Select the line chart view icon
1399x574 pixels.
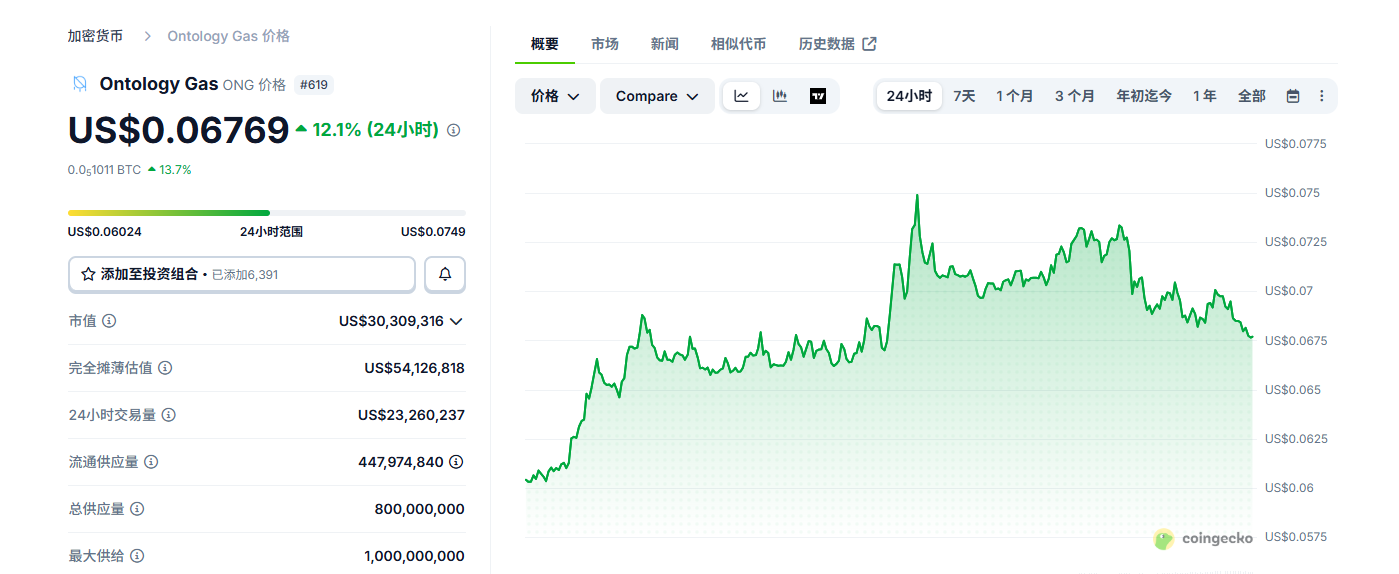(x=741, y=96)
